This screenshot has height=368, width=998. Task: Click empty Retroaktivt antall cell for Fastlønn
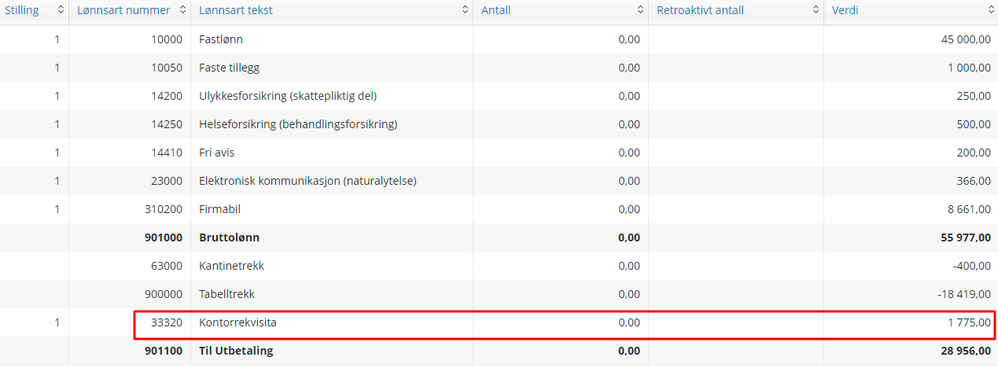(736, 39)
